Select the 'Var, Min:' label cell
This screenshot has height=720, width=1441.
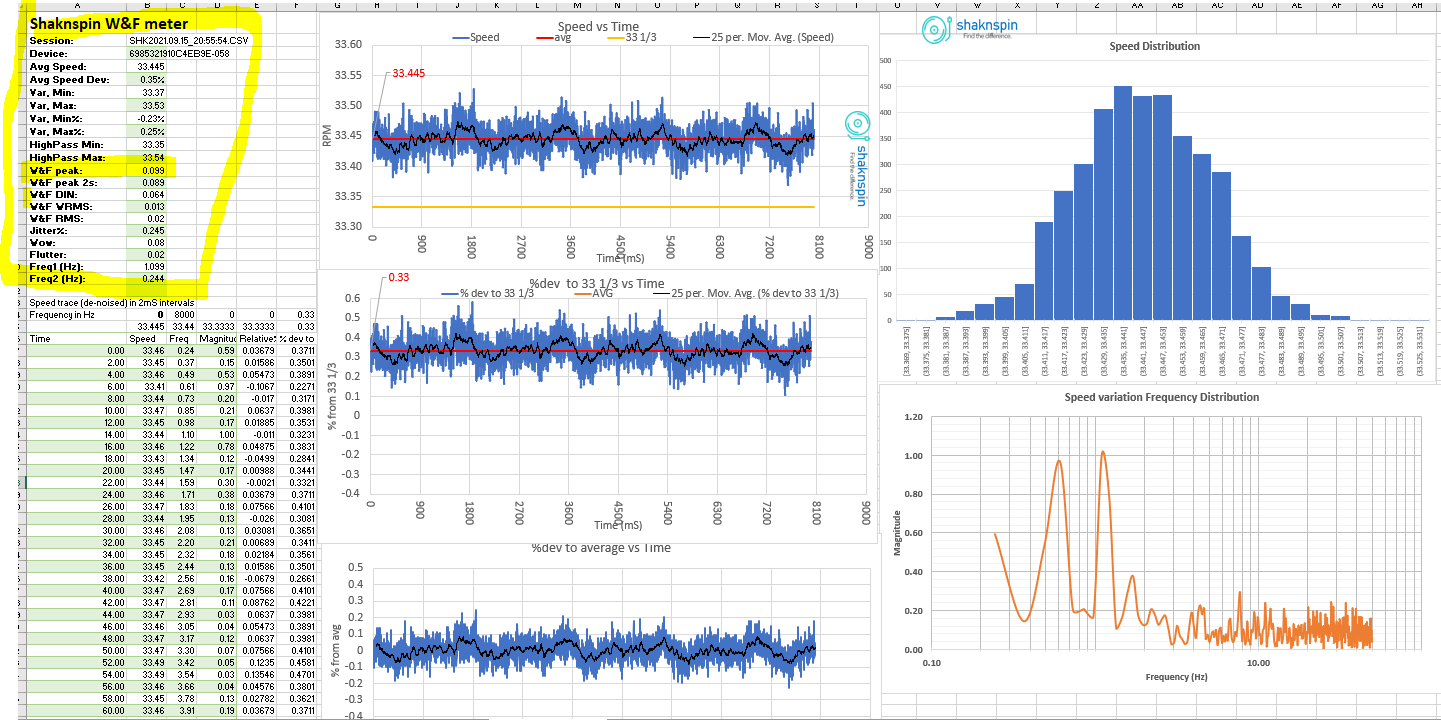click(x=77, y=92)
